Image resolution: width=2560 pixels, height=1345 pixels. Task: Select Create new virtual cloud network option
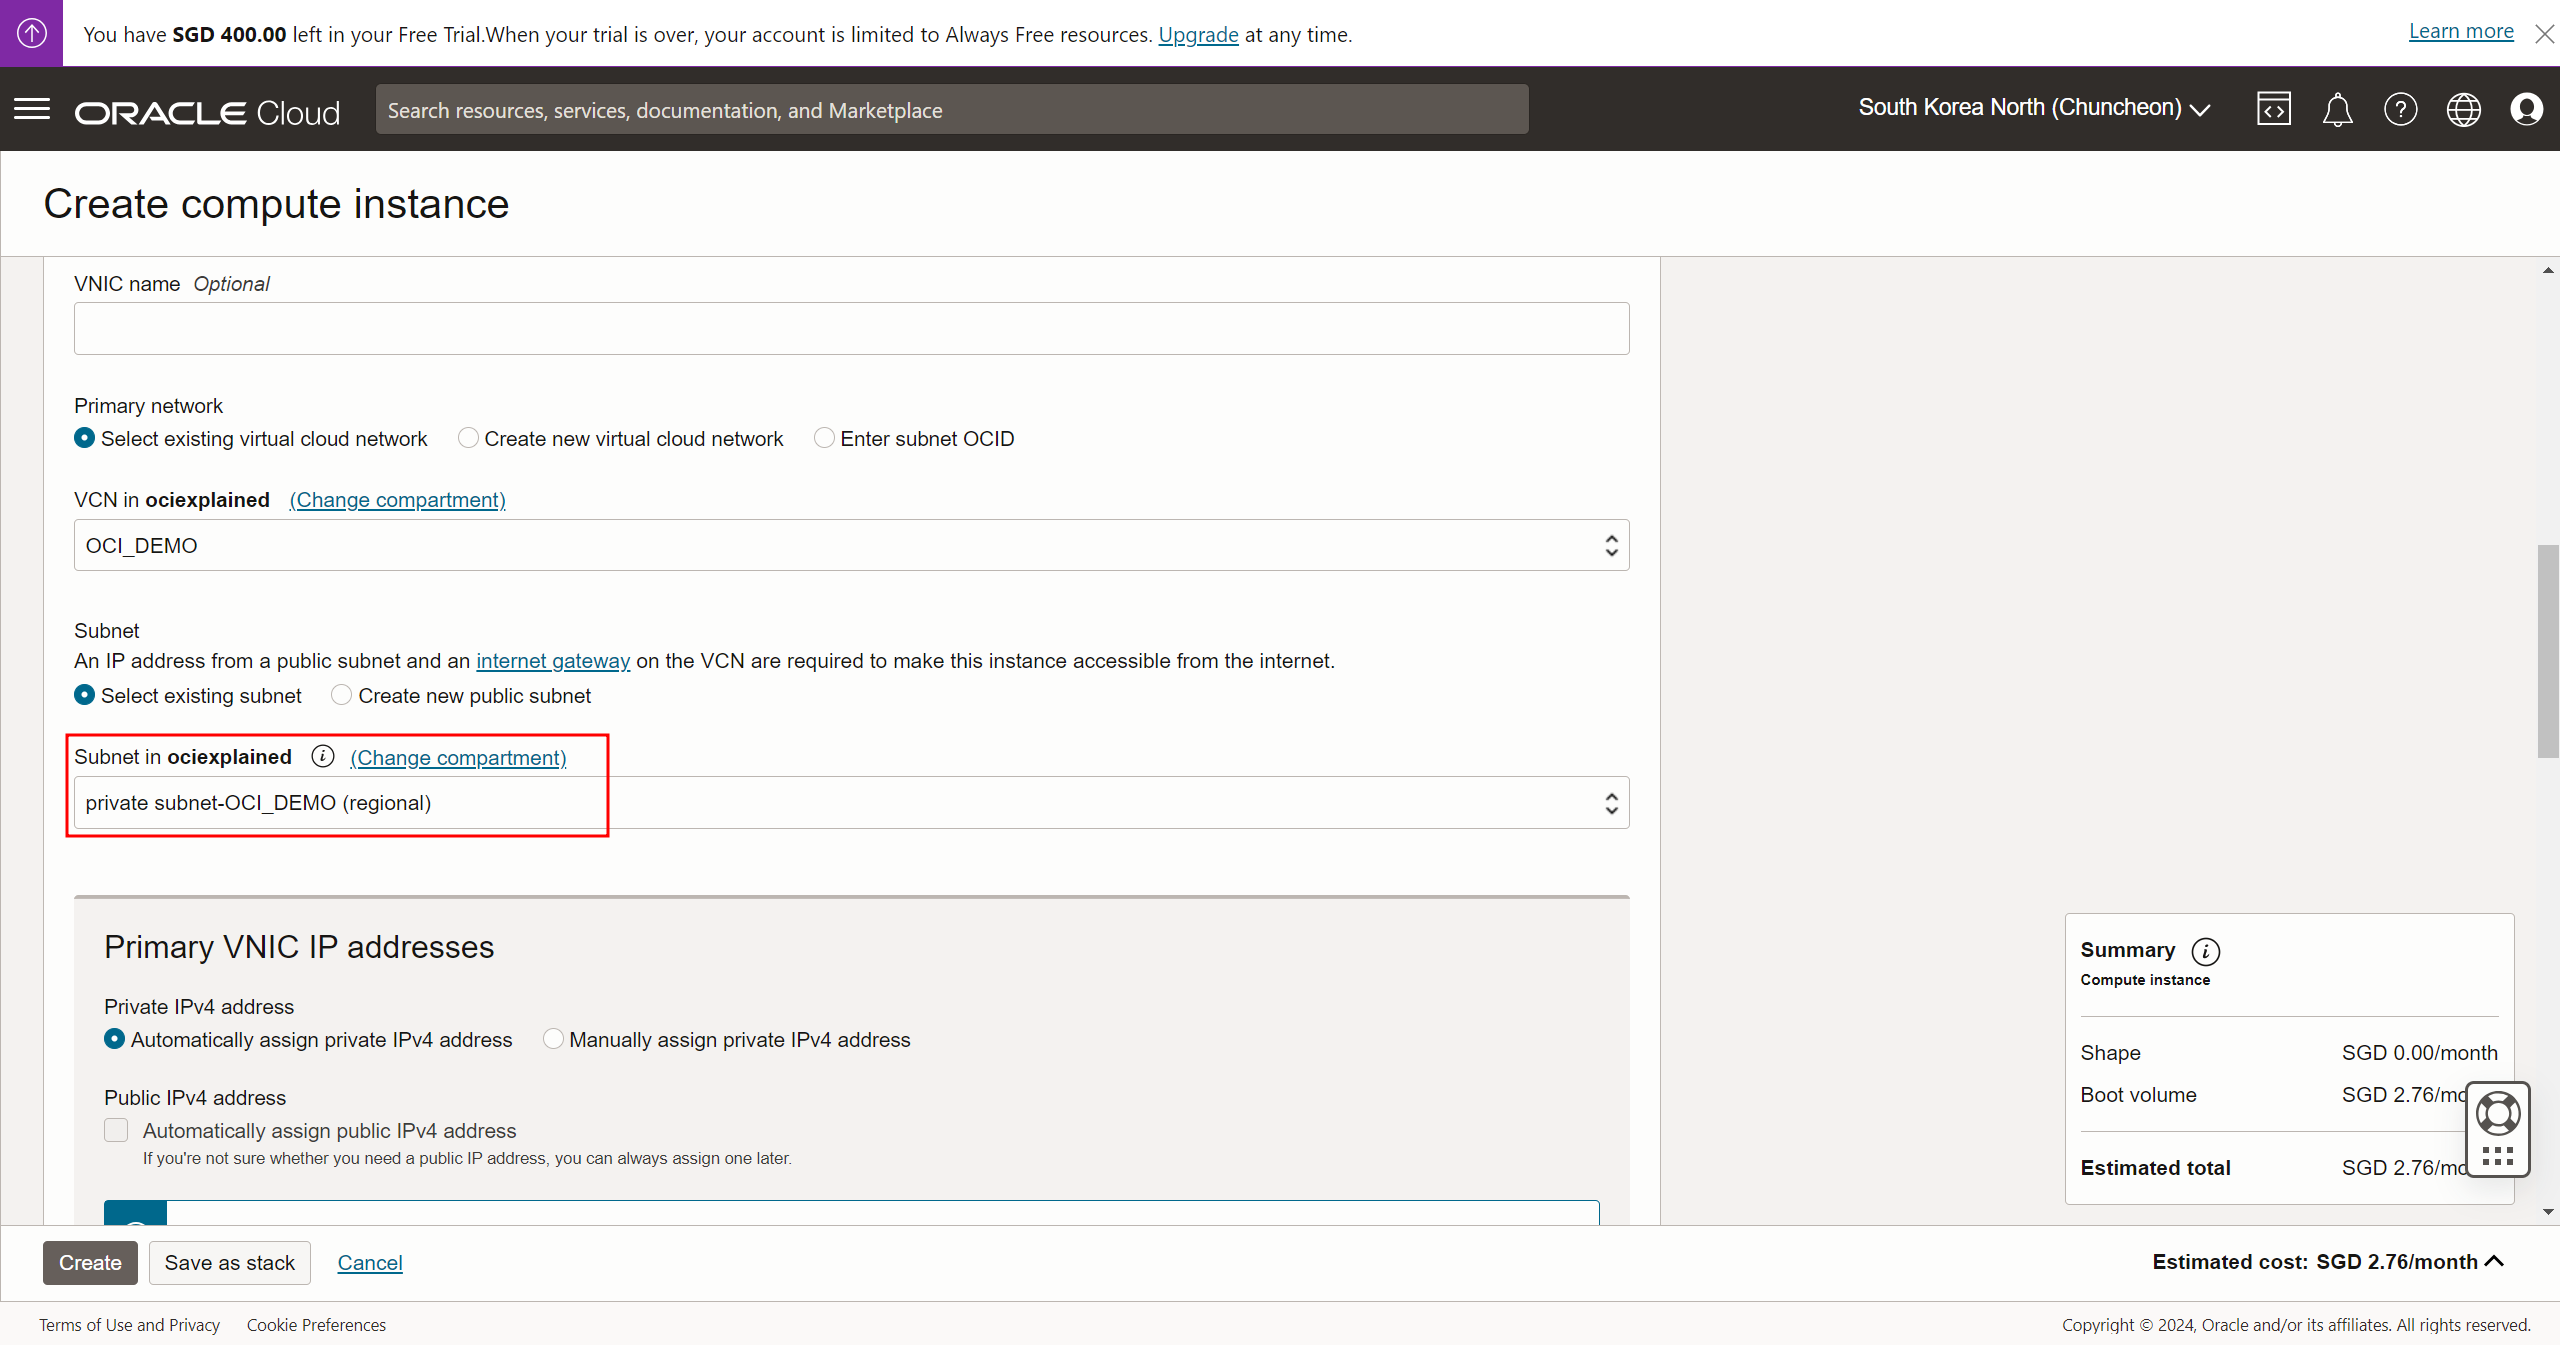(468, 438)
